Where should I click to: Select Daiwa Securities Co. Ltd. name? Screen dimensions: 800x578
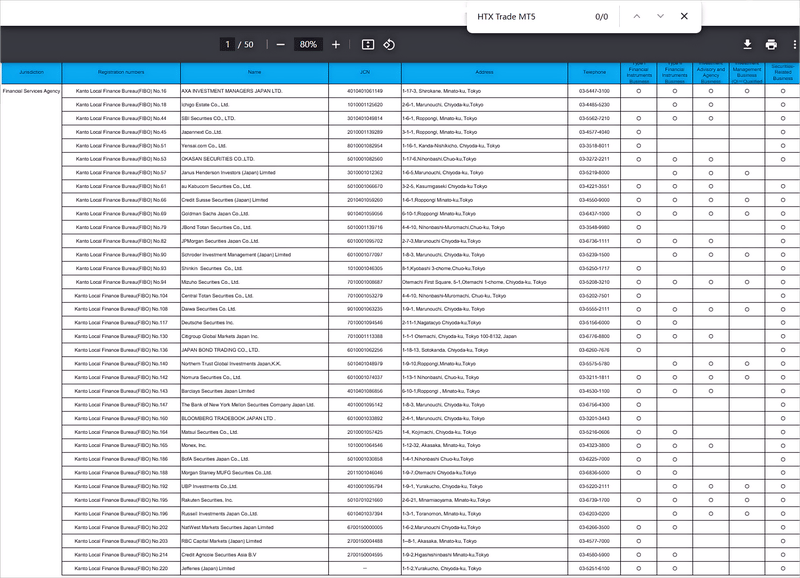point(209,309)
